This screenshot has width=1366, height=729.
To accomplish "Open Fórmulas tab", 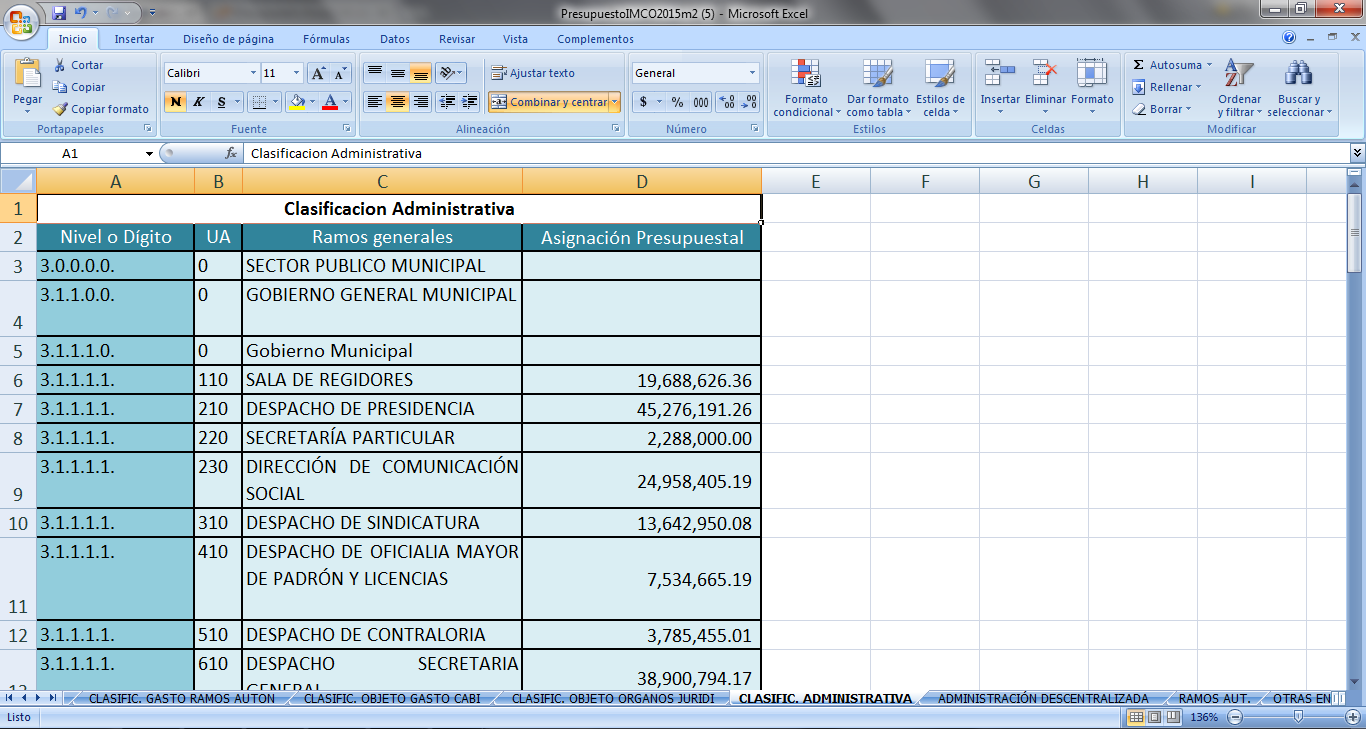I will coord(327,39).
